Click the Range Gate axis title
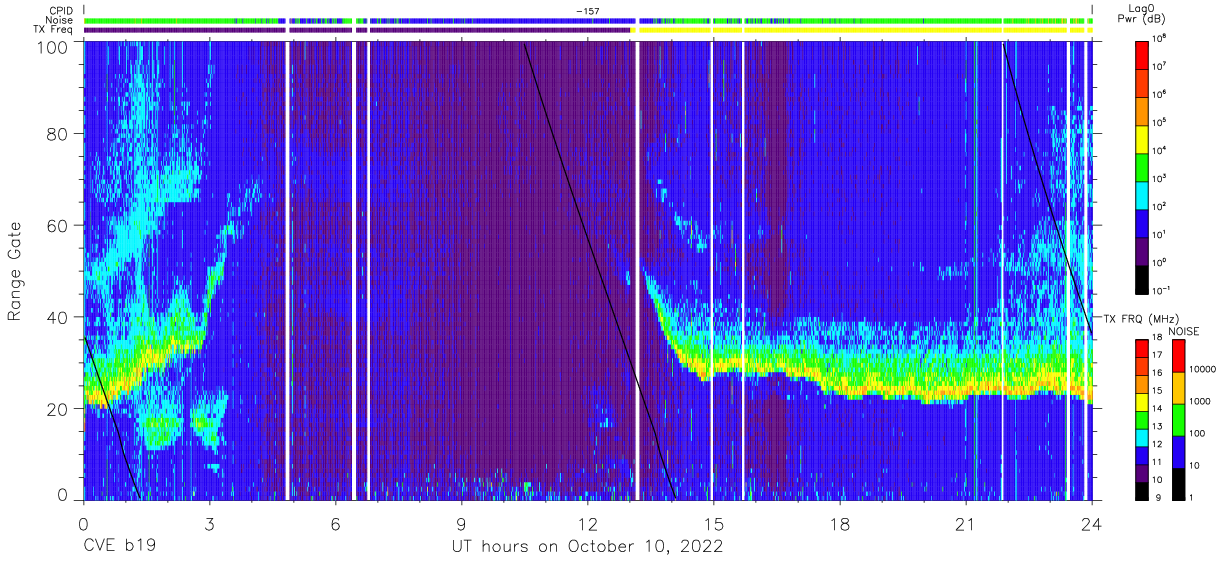1228x567 pixels. [x=15, y=271]
